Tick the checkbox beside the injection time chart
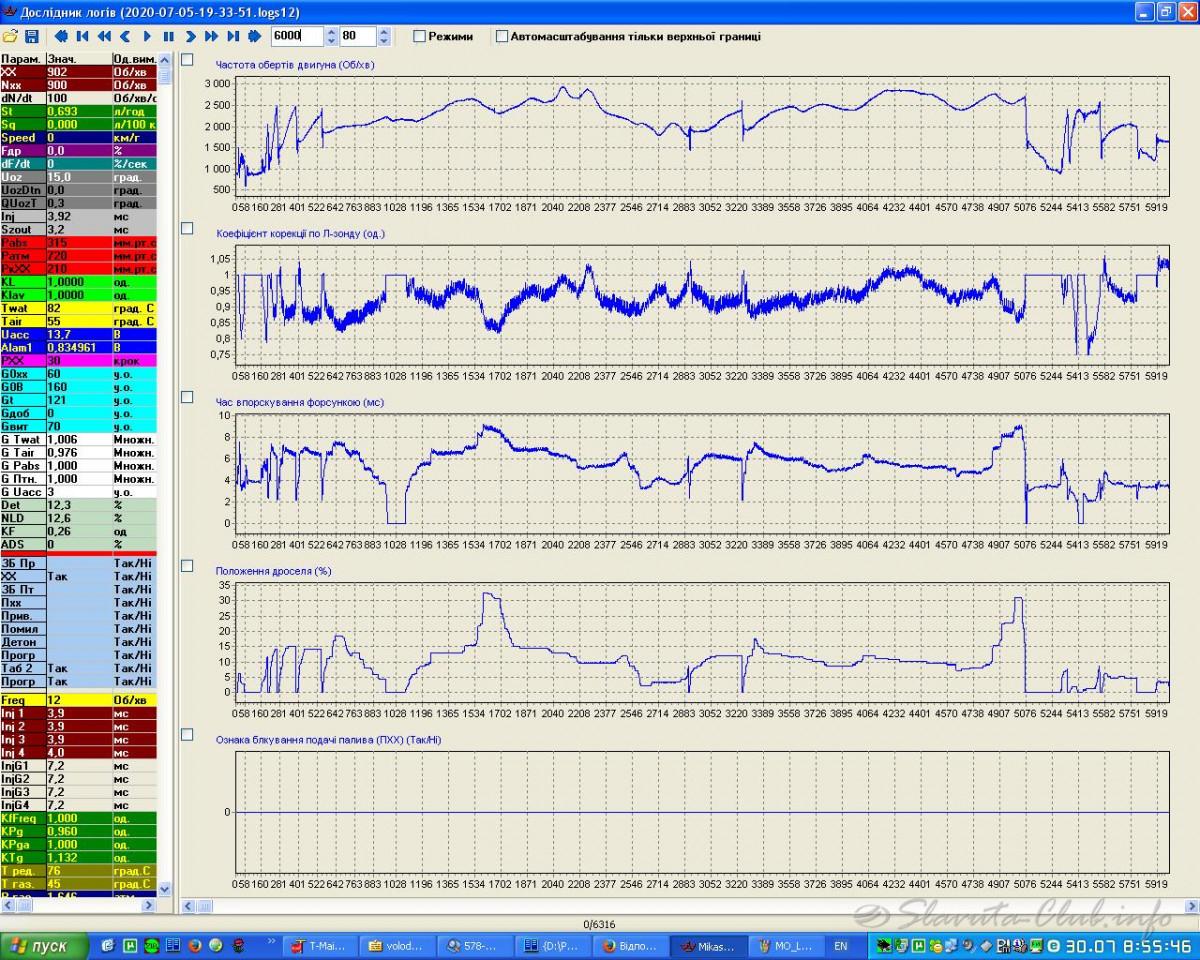 [187, 397]
